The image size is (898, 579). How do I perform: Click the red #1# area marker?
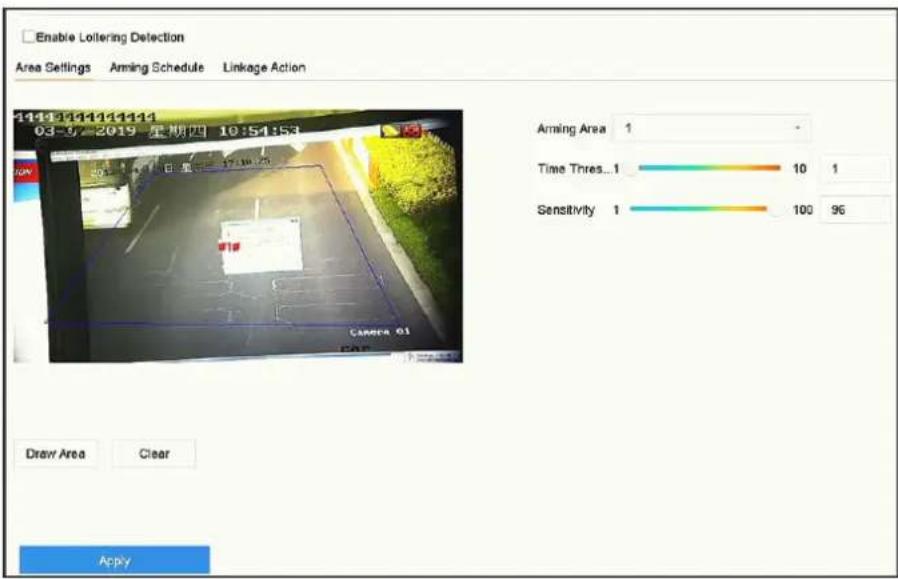point(229,247)
